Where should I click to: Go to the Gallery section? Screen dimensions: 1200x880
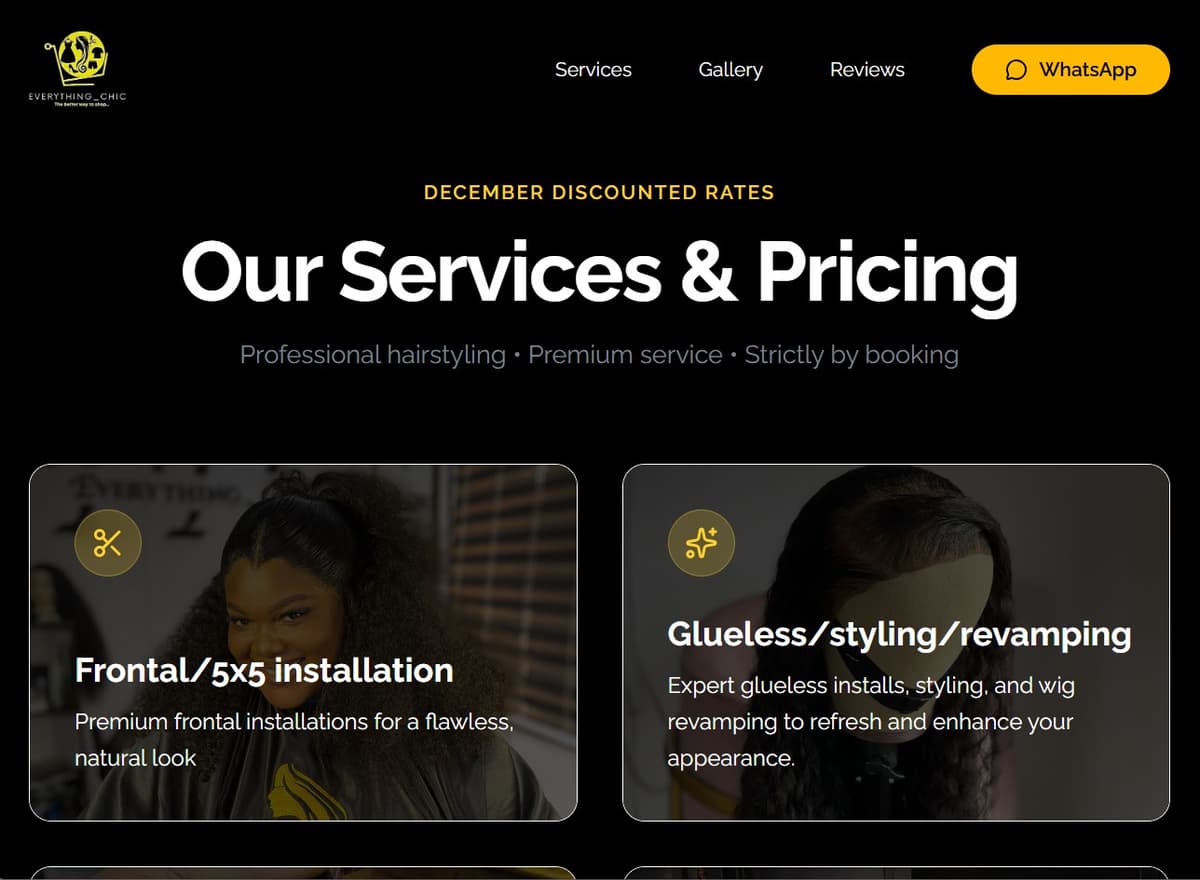[730, 69]
